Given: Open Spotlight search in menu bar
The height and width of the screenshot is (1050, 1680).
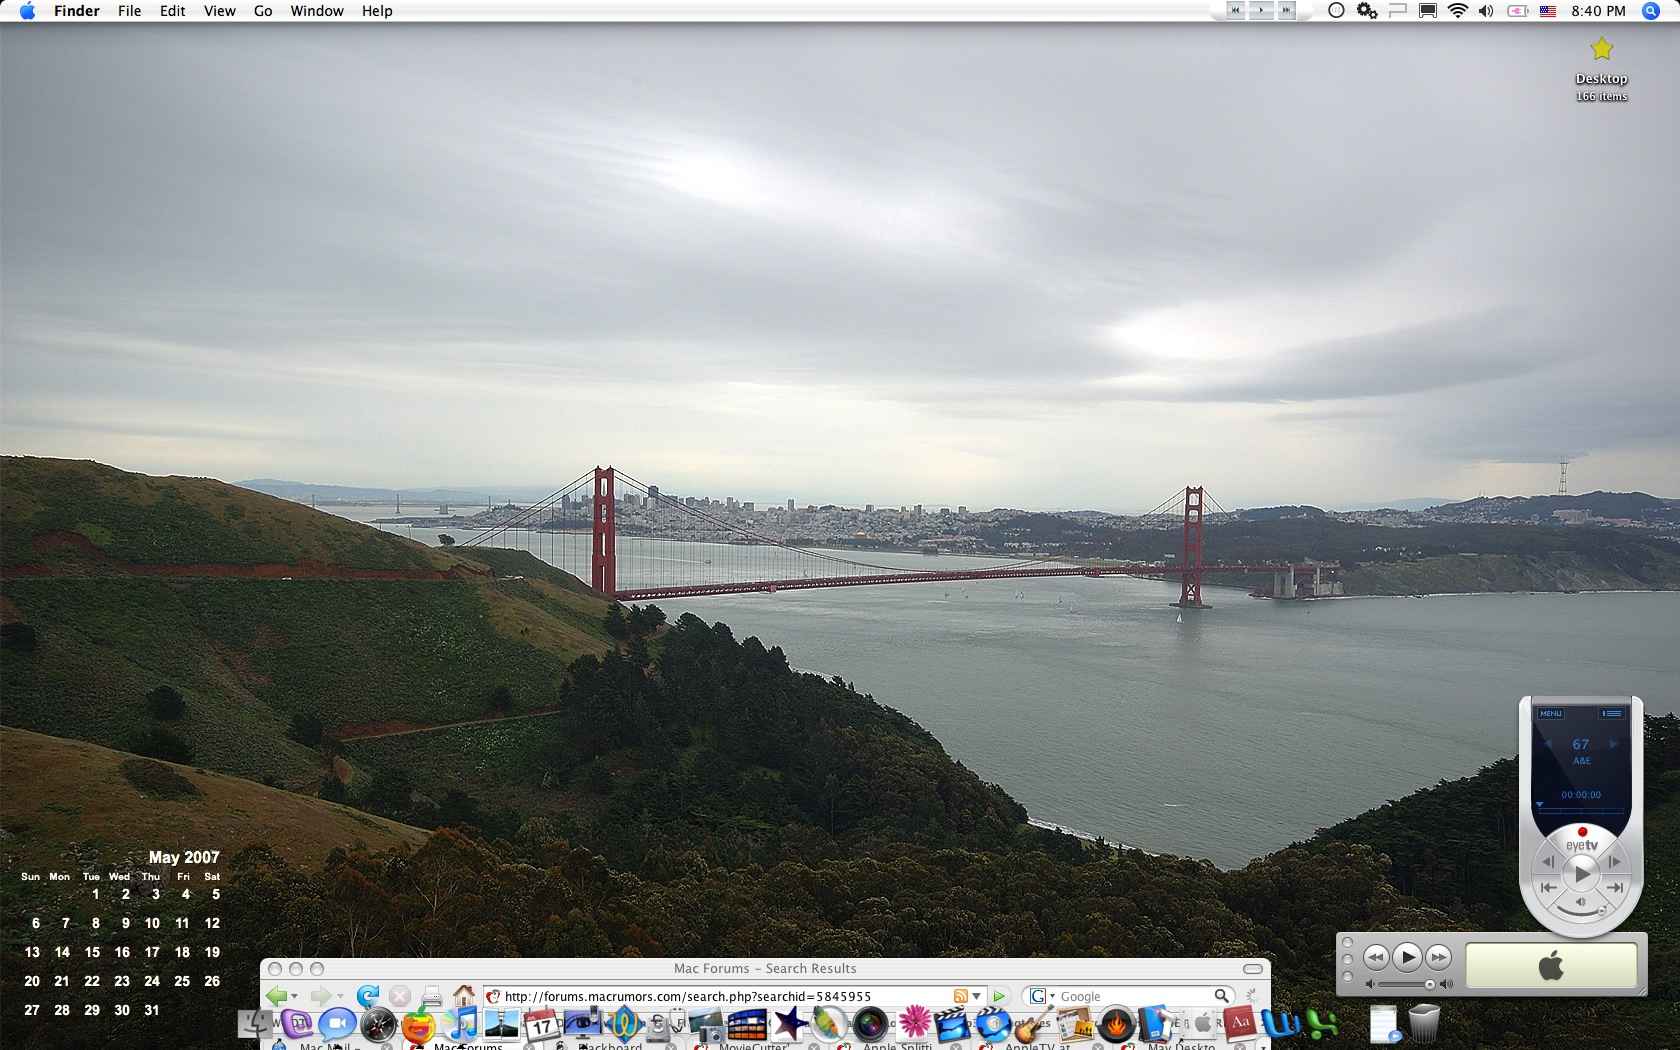Looking at the screenshot, I should pyautogui.click(x=1651, y=11).
